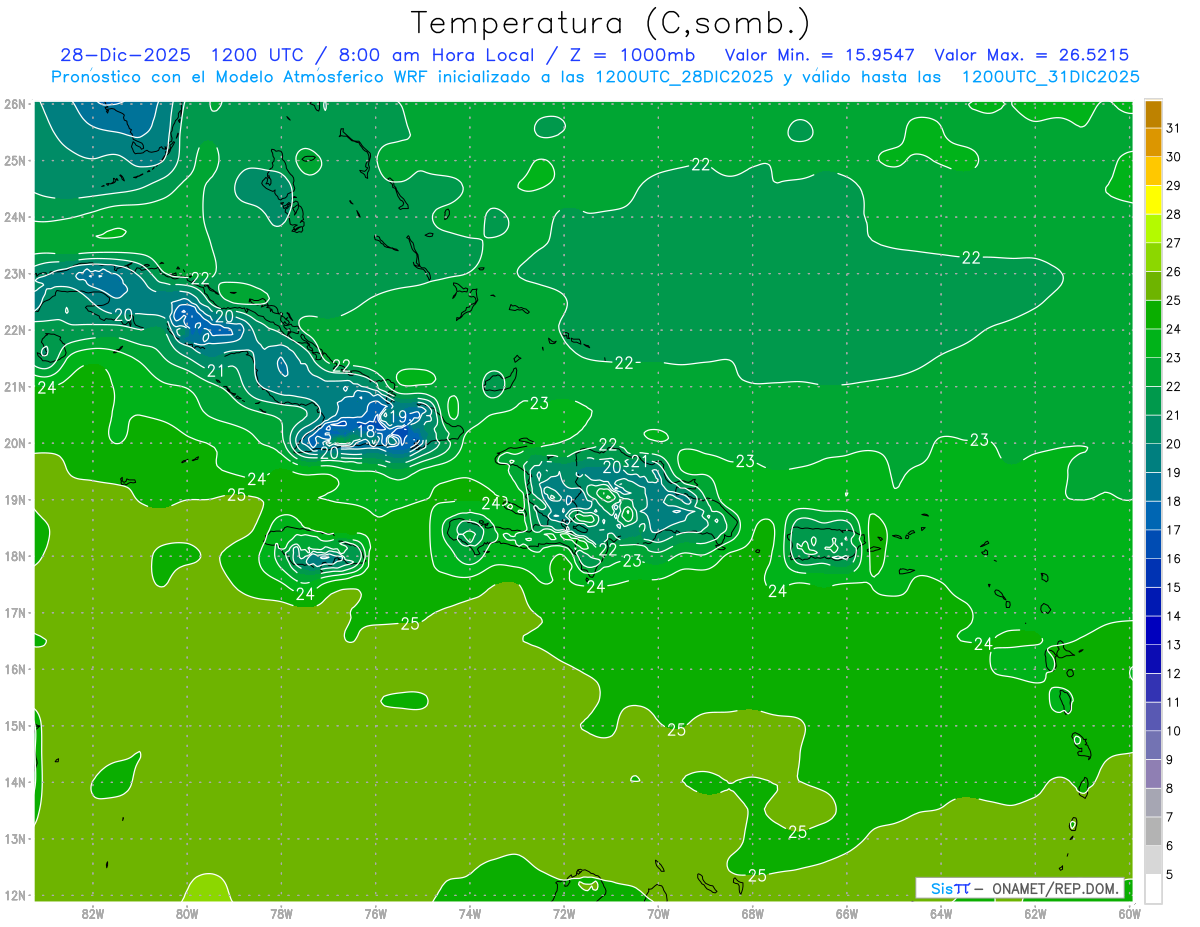Click the '60W' longitude axis label
Viewport: 1200px width, 927px height.
coord(1129,914)
